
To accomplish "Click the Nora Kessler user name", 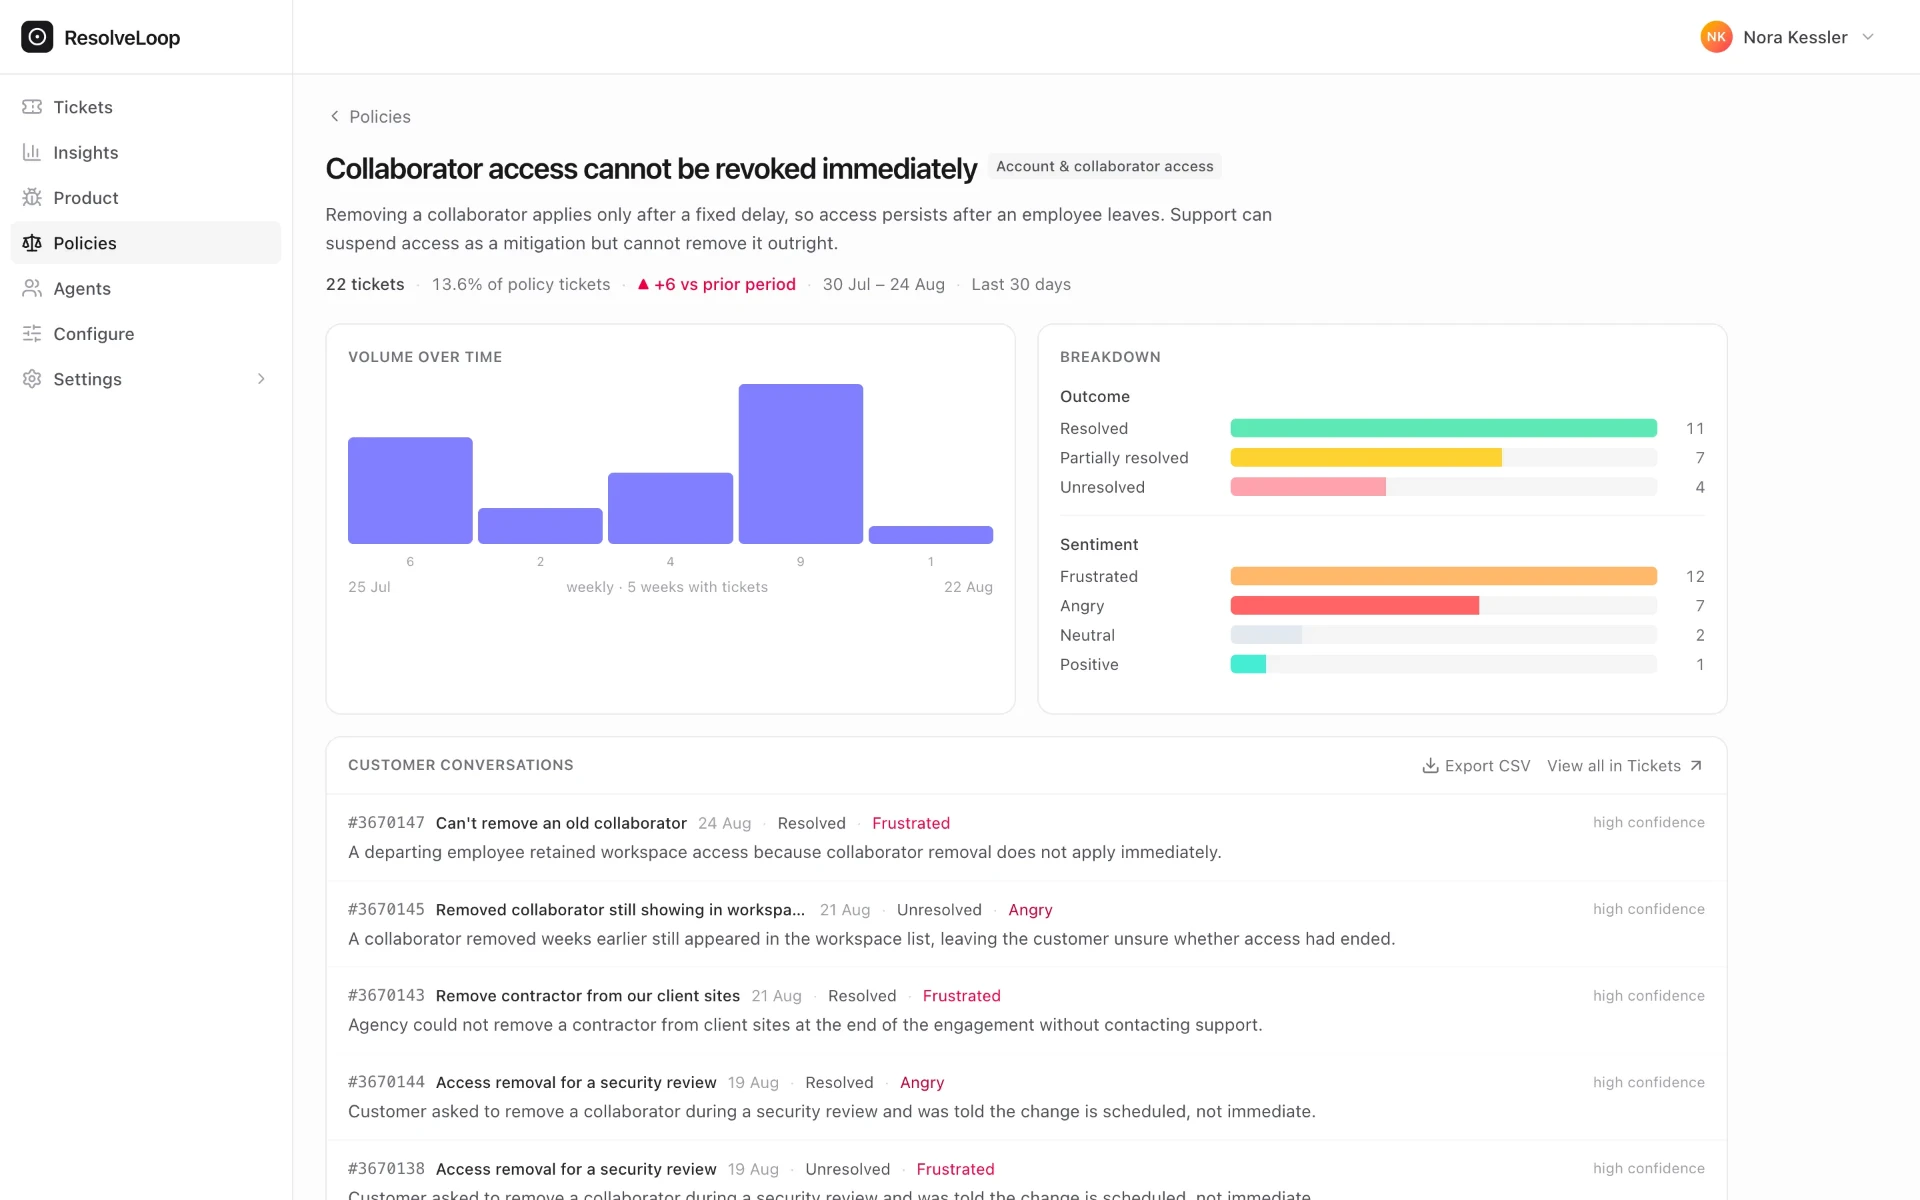I will pyautogui.click(x=1795, y=37).
